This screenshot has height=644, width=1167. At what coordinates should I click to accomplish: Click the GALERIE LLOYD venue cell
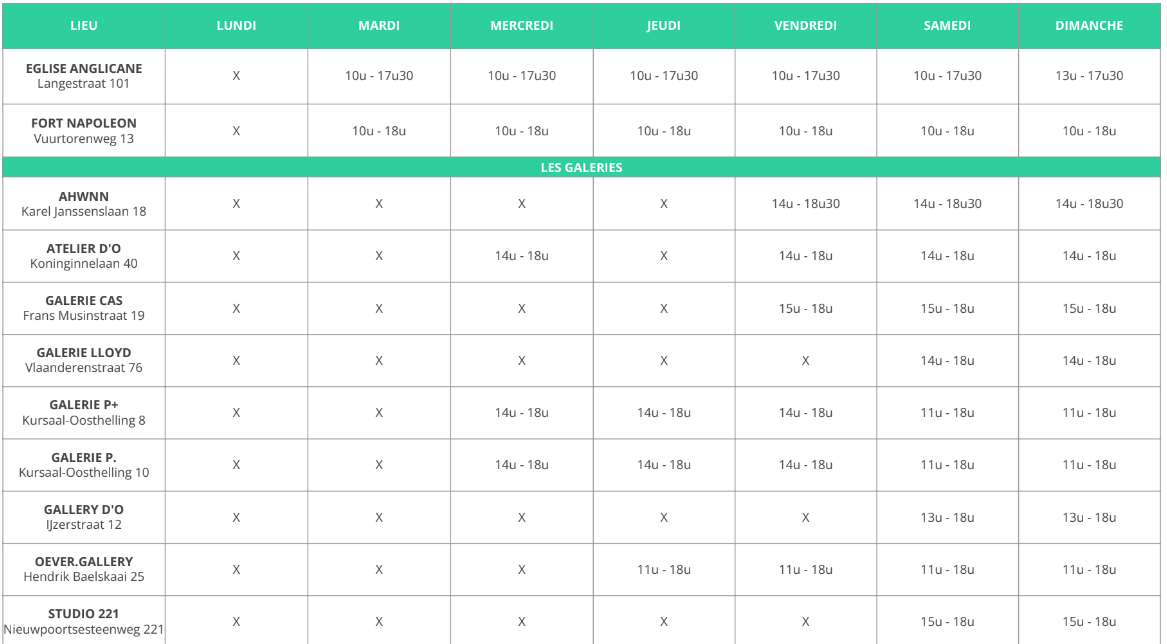(83, 360)
